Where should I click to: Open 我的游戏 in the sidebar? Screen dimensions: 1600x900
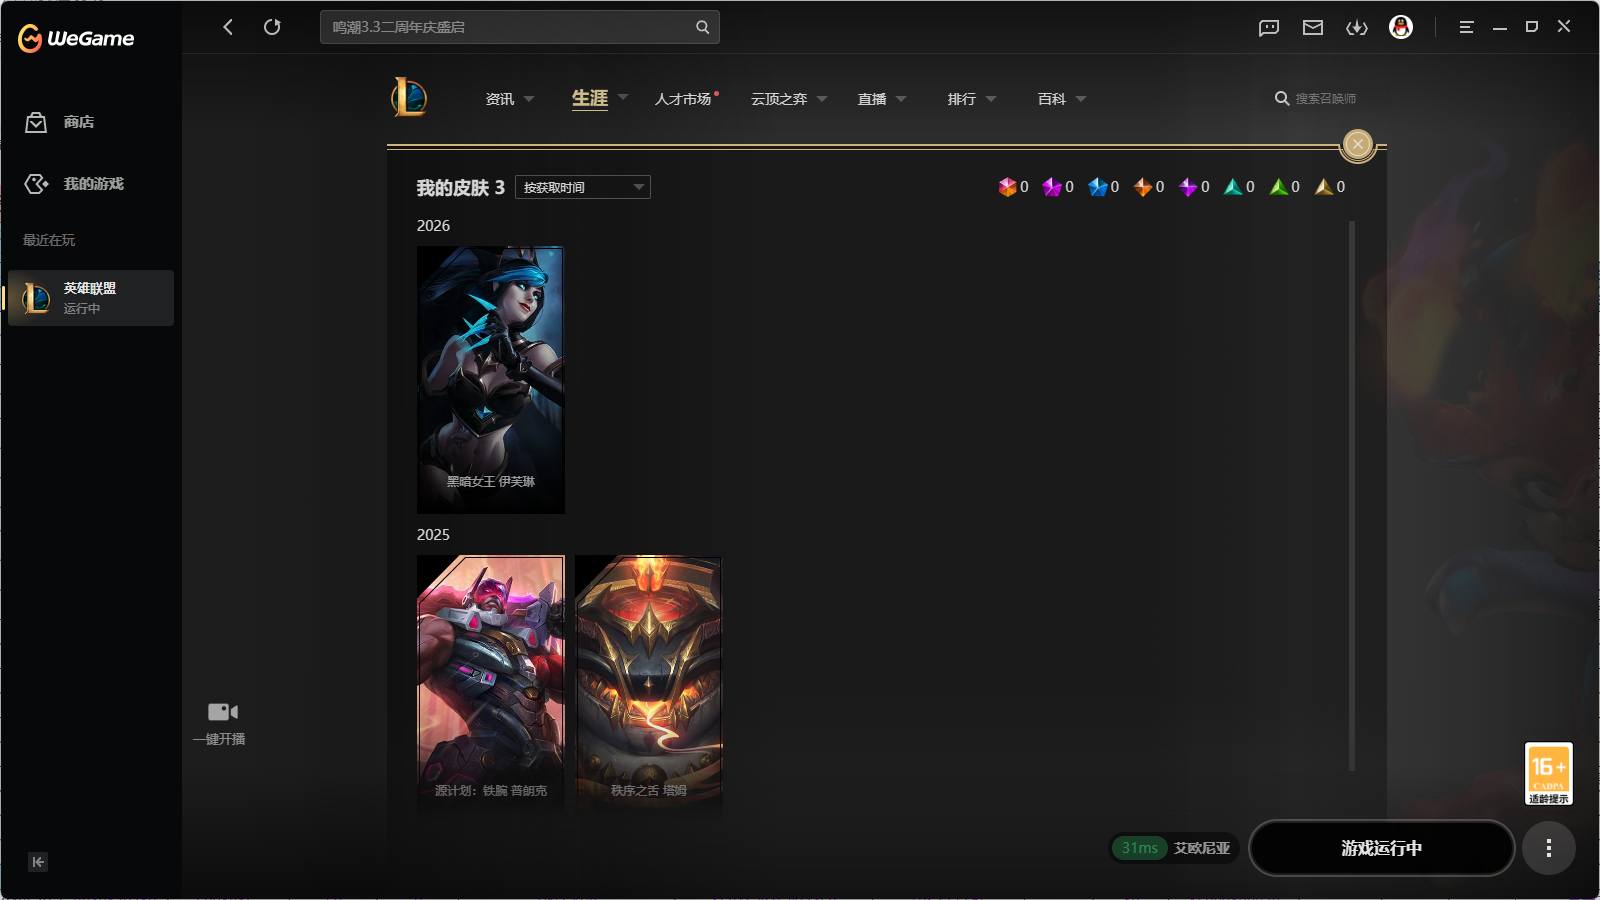pos(74,184)
